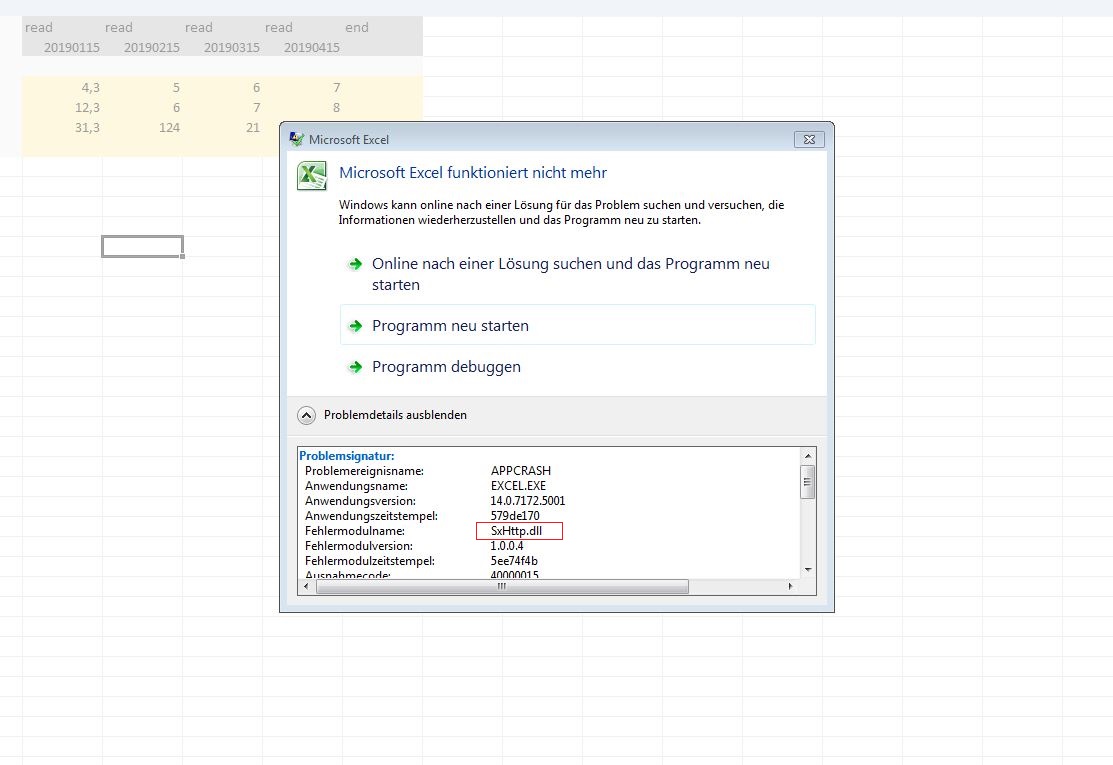Choose "Programm debuggen" option
Viewport: 1113px width, 765px height.
point(578,367)
